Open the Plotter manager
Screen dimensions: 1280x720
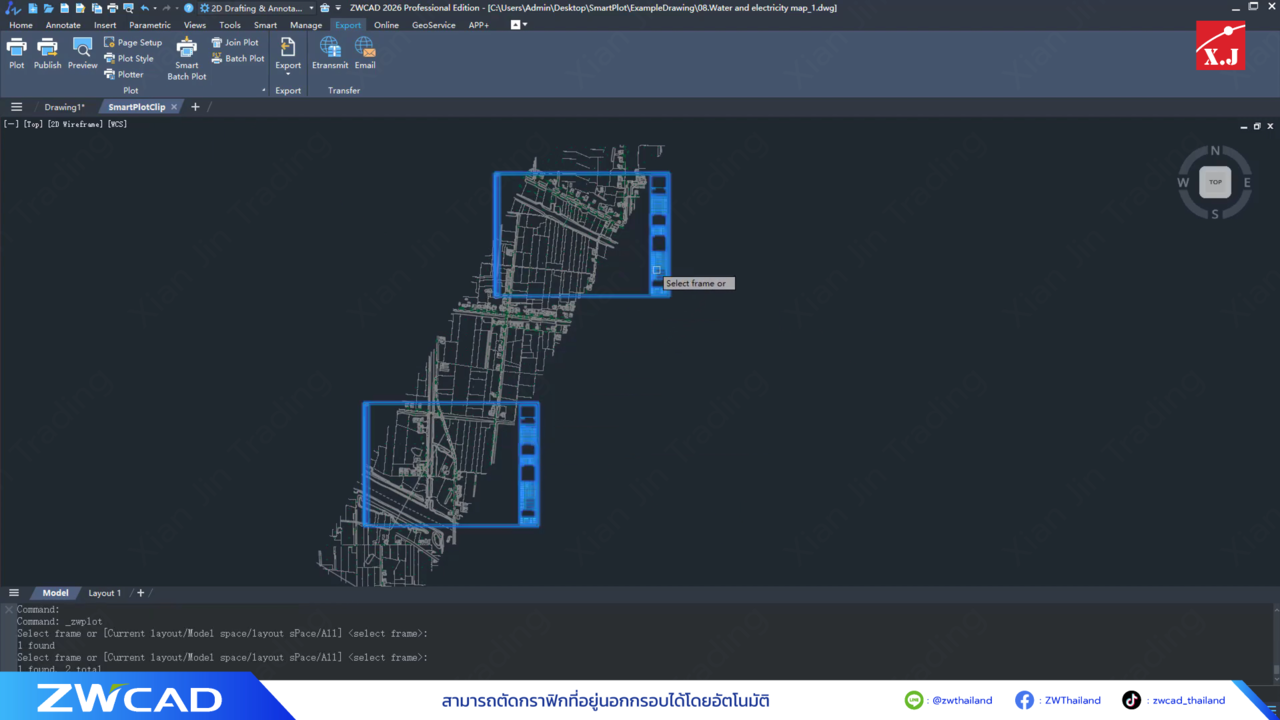coord(124,75)
